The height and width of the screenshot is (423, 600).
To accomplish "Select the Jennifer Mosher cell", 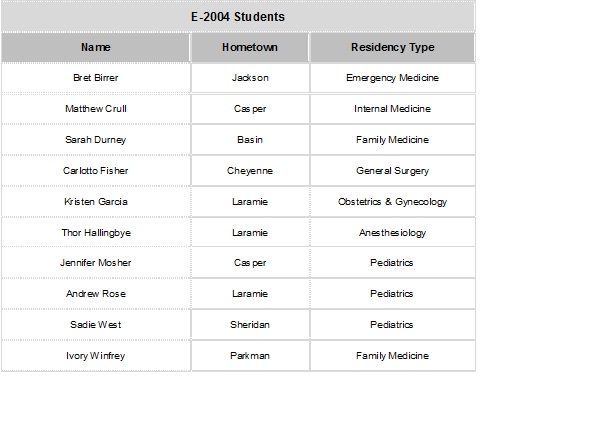I will (x=96, y=263).
